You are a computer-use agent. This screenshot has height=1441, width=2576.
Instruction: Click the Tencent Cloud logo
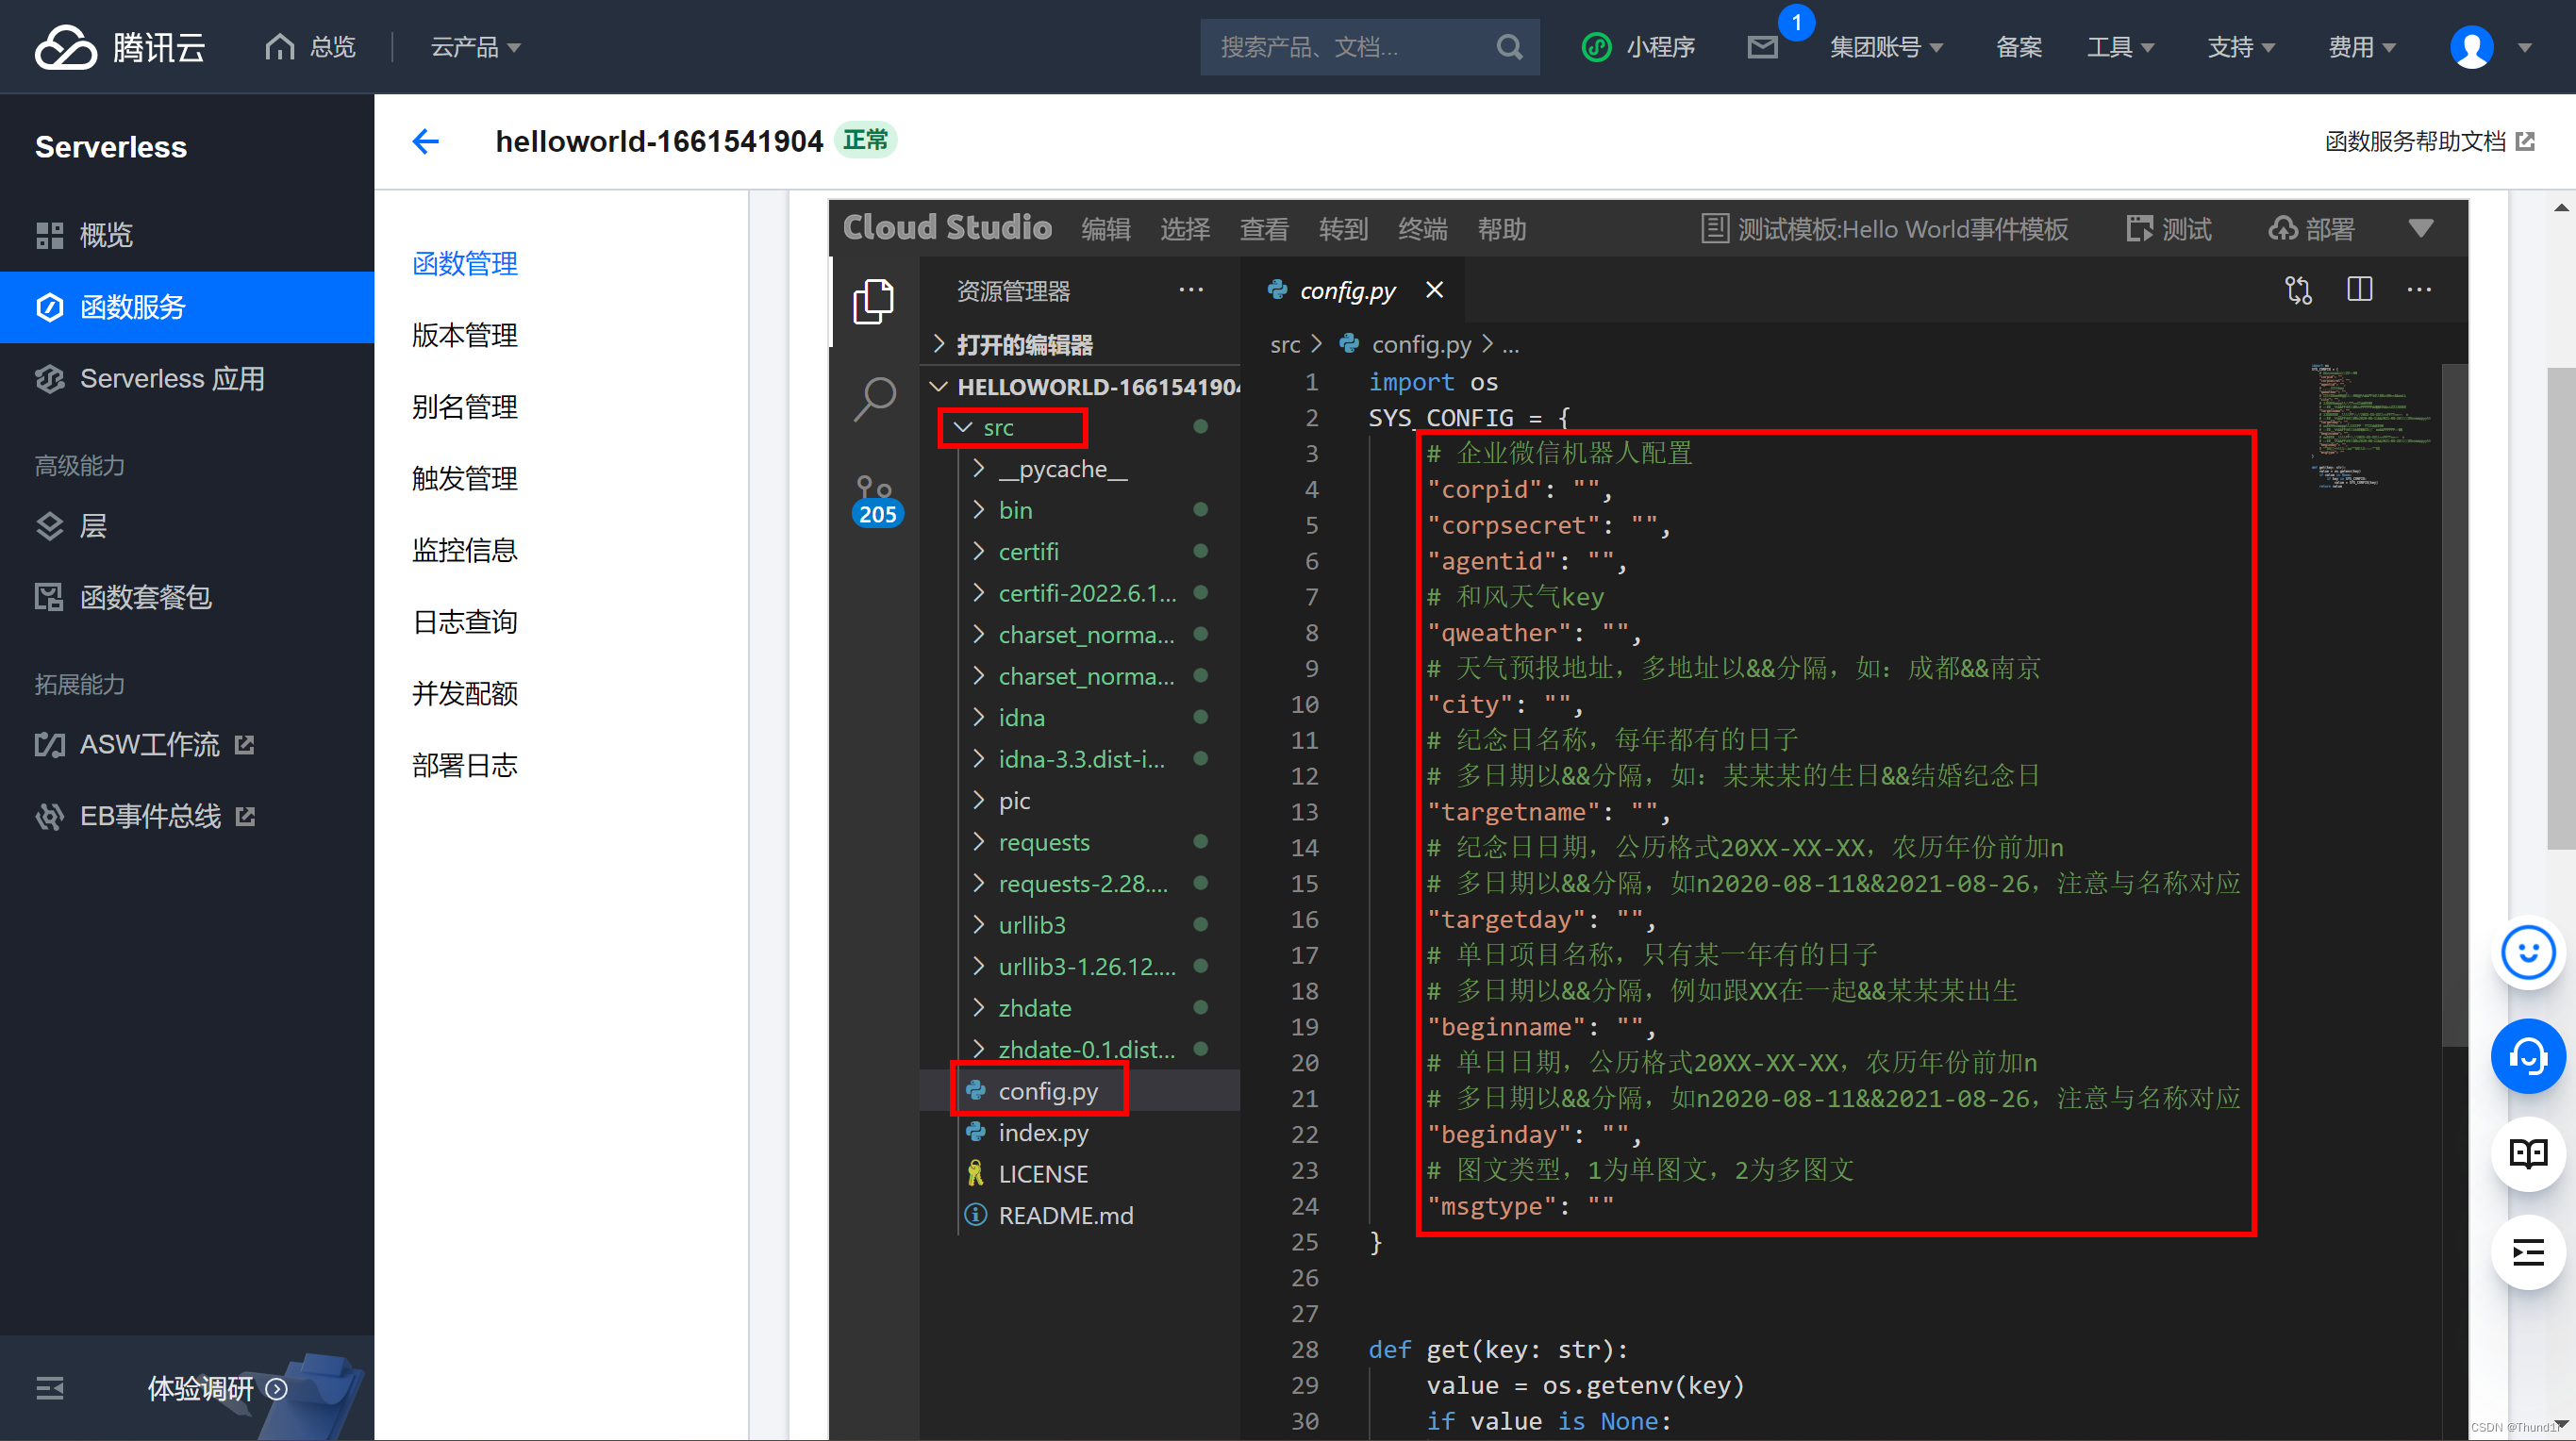tap(120, 47)
